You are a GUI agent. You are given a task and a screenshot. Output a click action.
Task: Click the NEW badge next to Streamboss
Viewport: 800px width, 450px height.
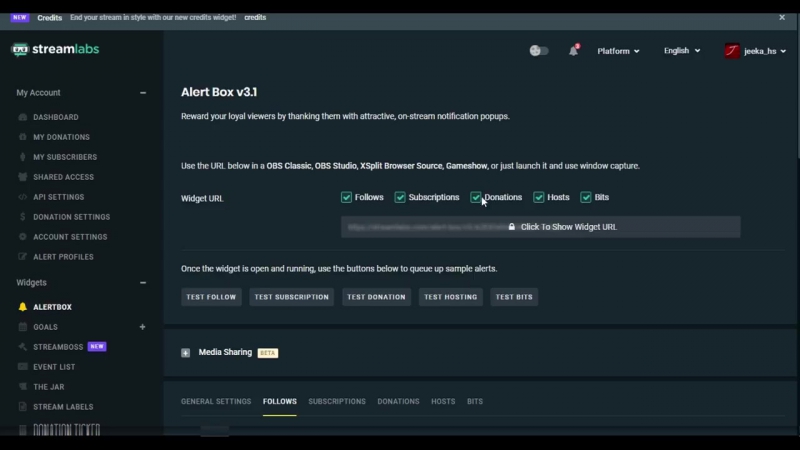click(97, 346)
